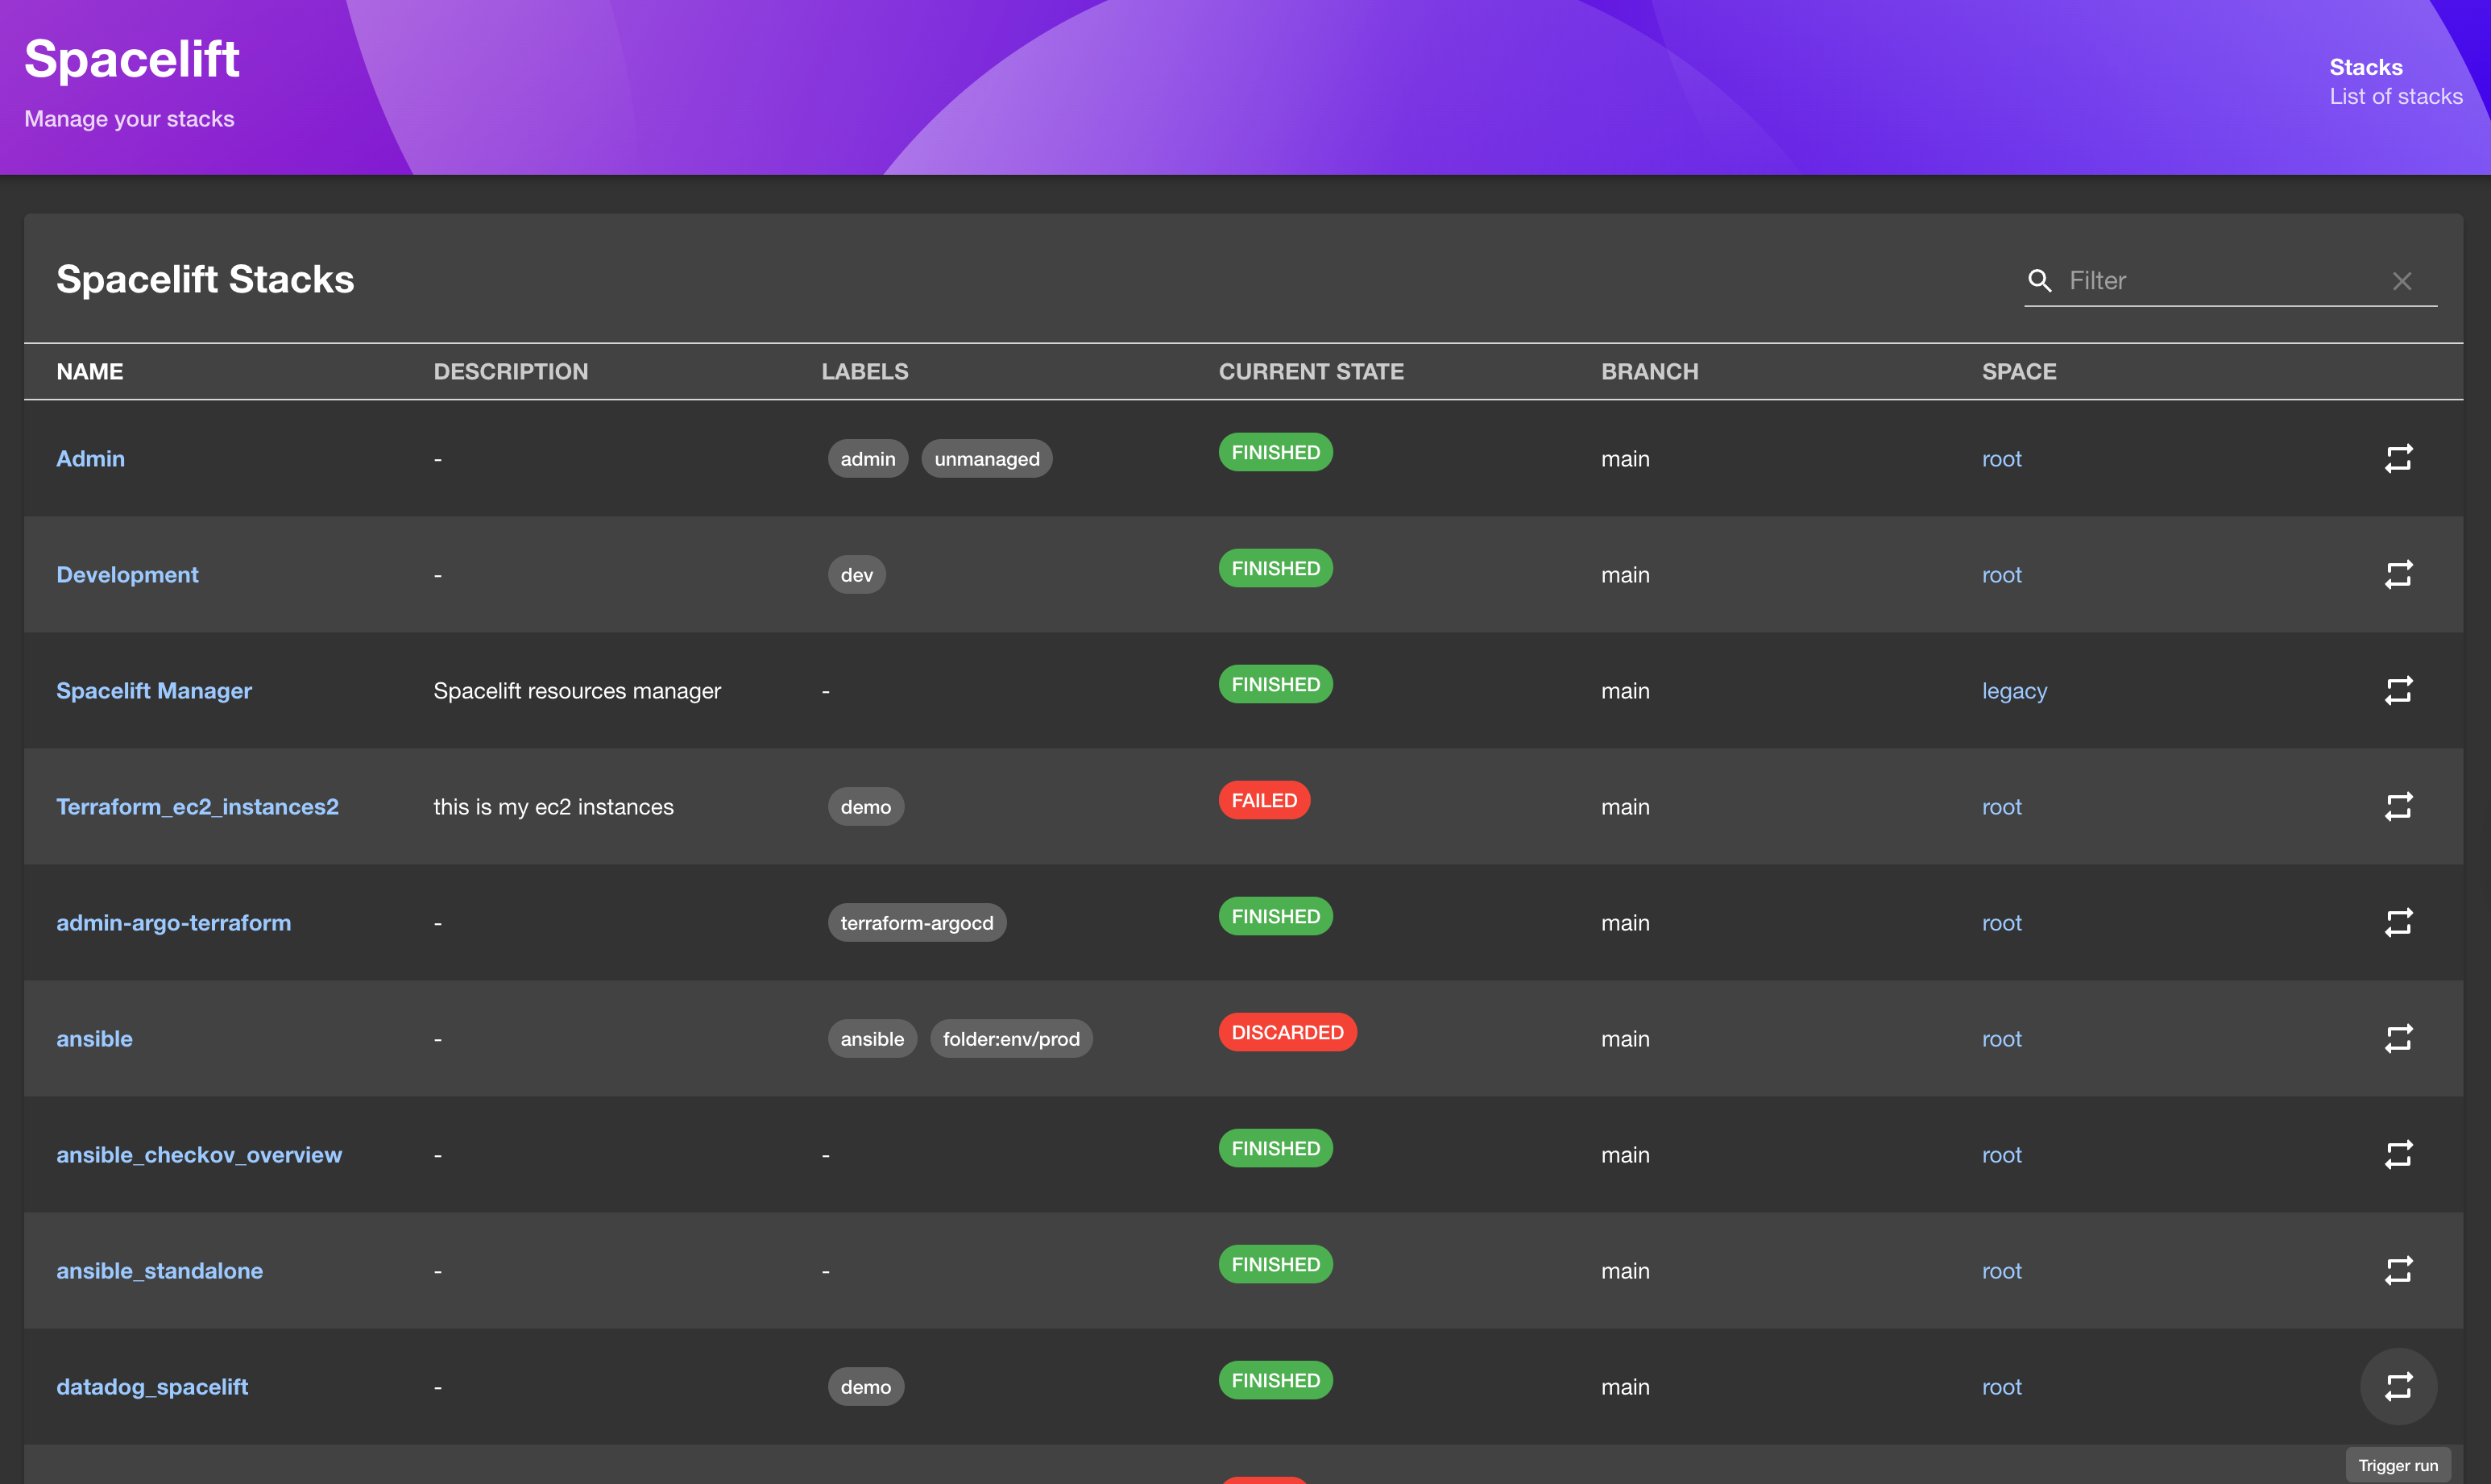Screen dimensions: 2491x1484
Task: Click the search magnifier icon
Action: [x=2039, y=281]
